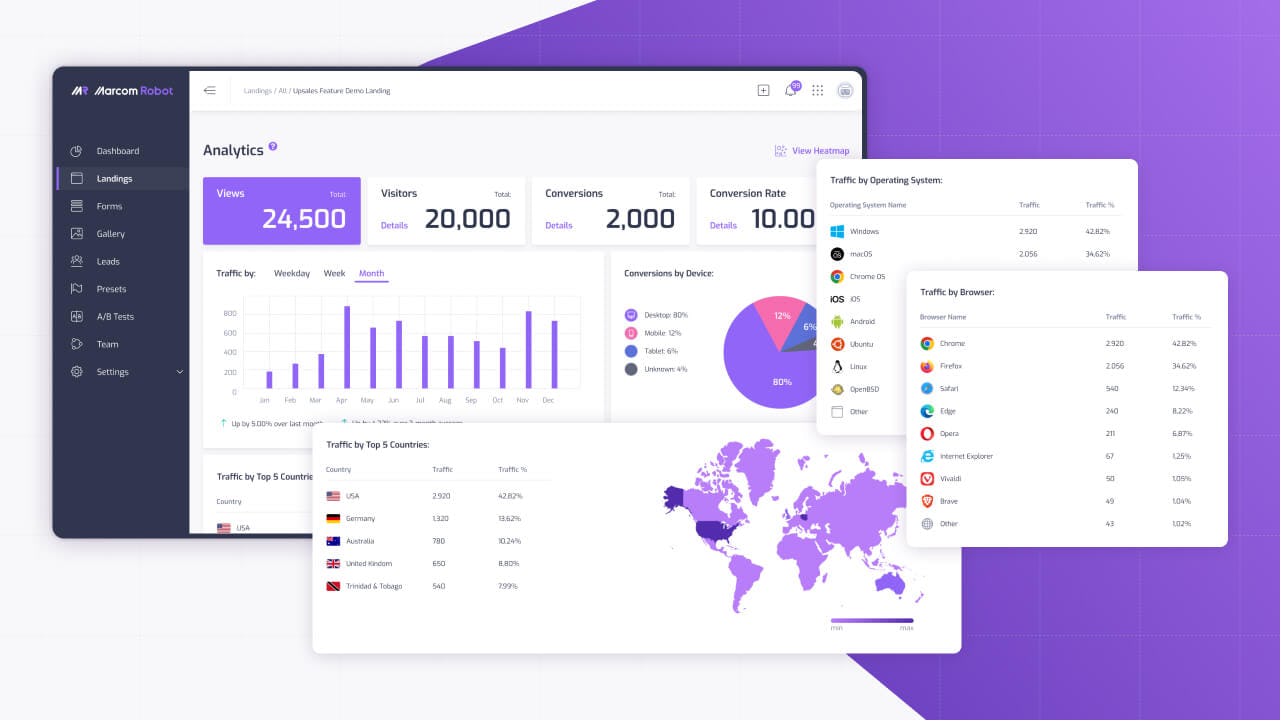Open the Analytics help question-mark icon
The width and height of the screenshot is (1281, 721).
pyautogui.click(x=273, y=145)
